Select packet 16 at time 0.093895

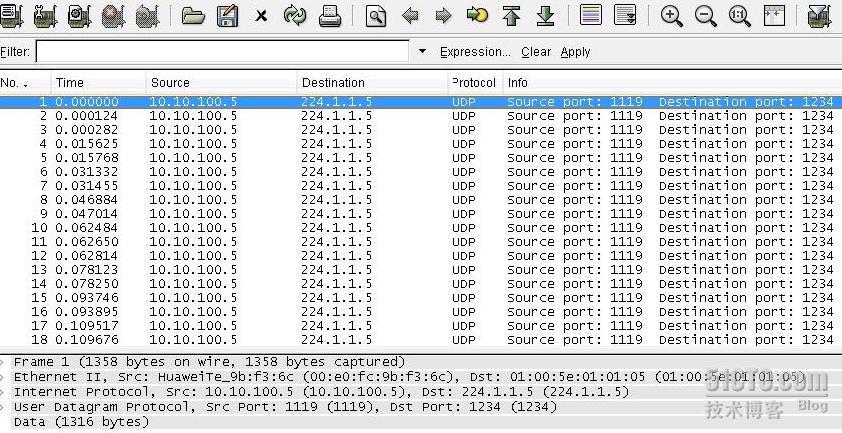coord(421,312)
